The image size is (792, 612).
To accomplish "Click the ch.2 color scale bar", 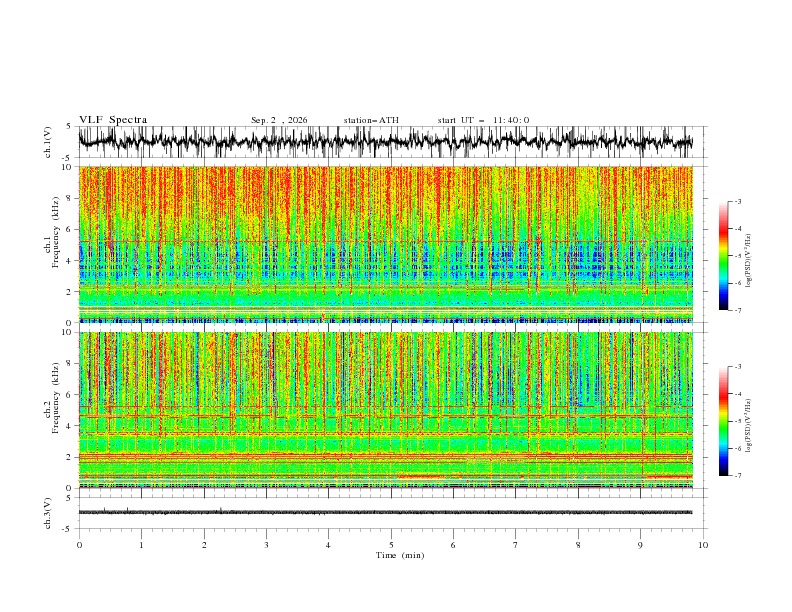I will coord(723,421).
